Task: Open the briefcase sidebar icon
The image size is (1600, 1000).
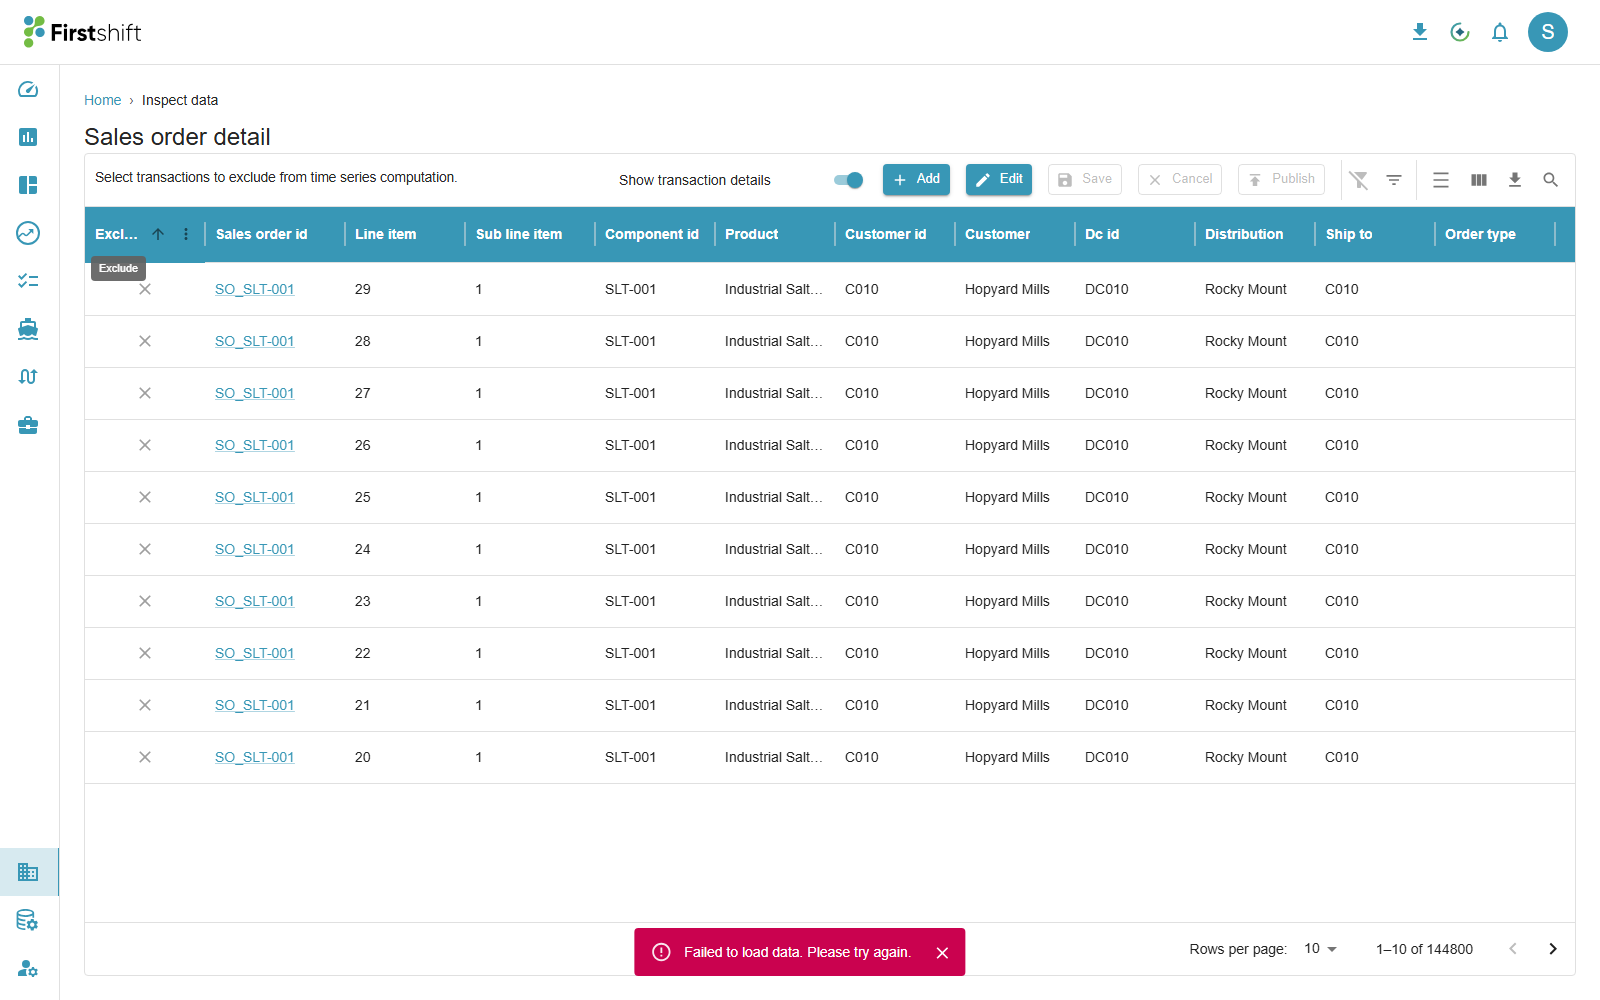Action: point(28,425)
